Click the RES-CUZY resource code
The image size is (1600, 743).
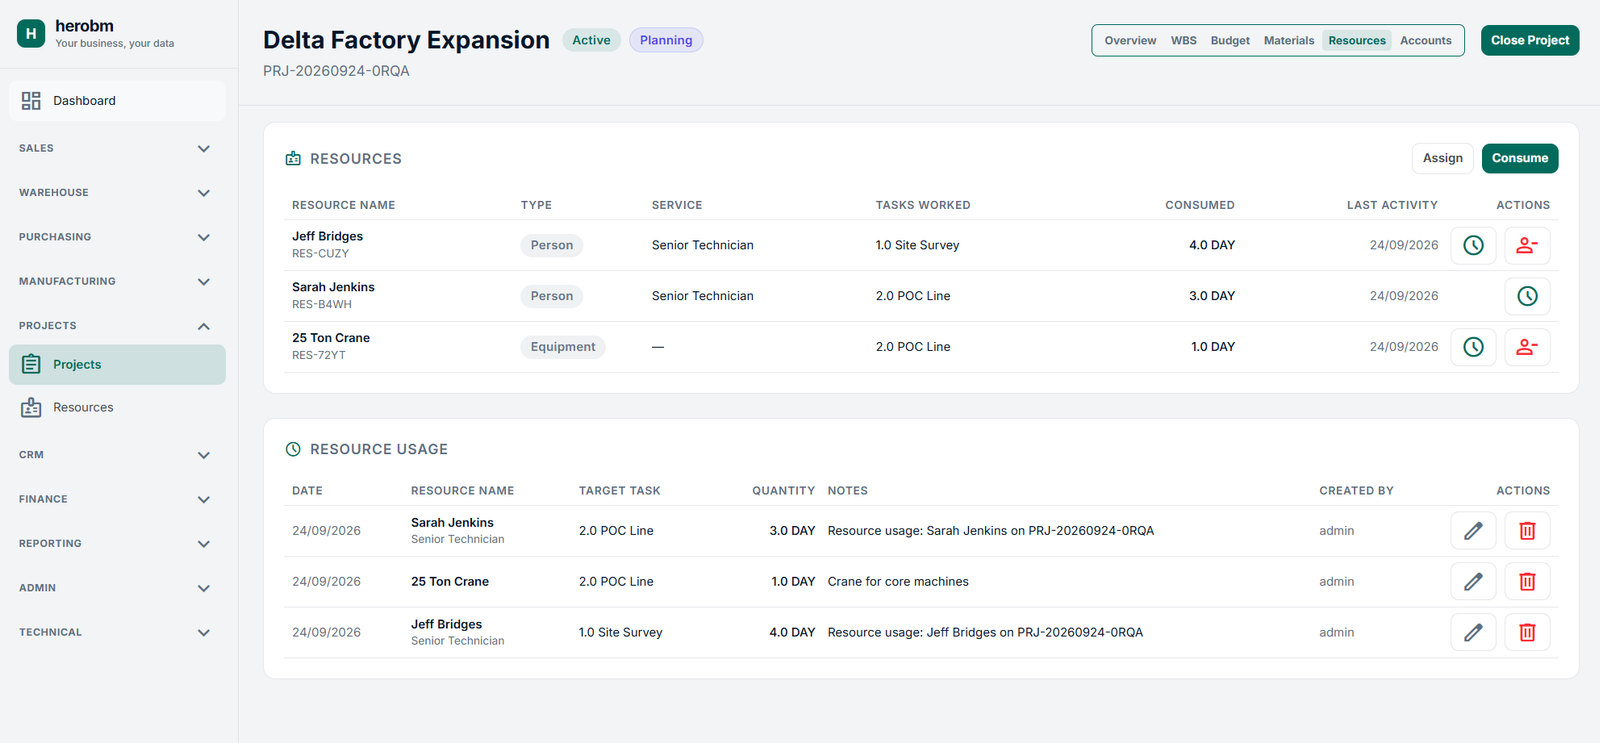pyautogui.click(x=320, y=254)
